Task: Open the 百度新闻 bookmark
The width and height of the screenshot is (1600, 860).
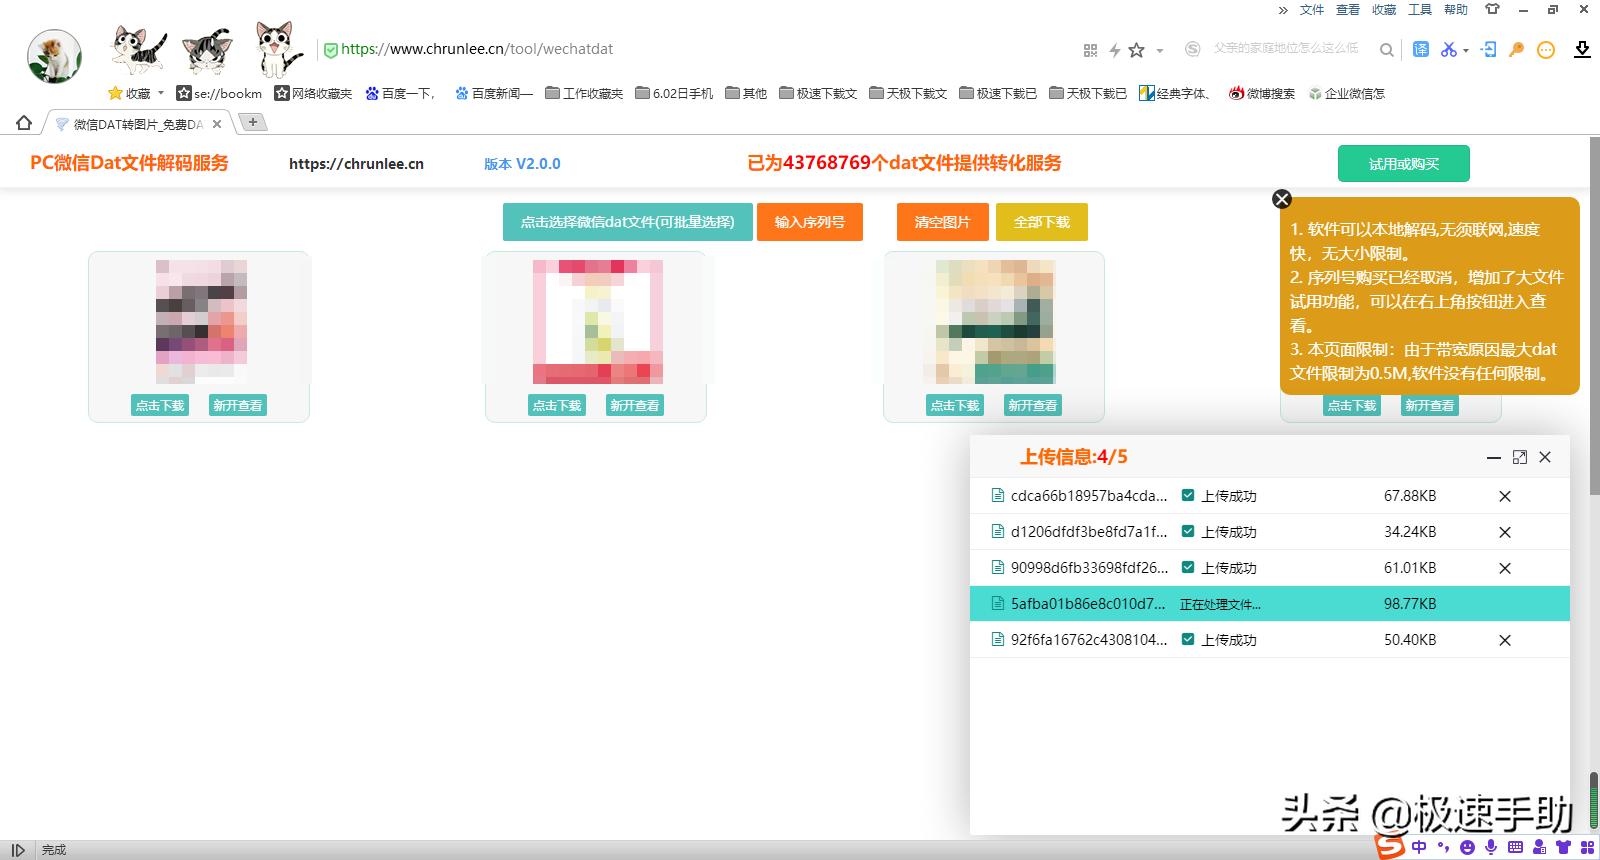Action: click(x=494, y=93)
